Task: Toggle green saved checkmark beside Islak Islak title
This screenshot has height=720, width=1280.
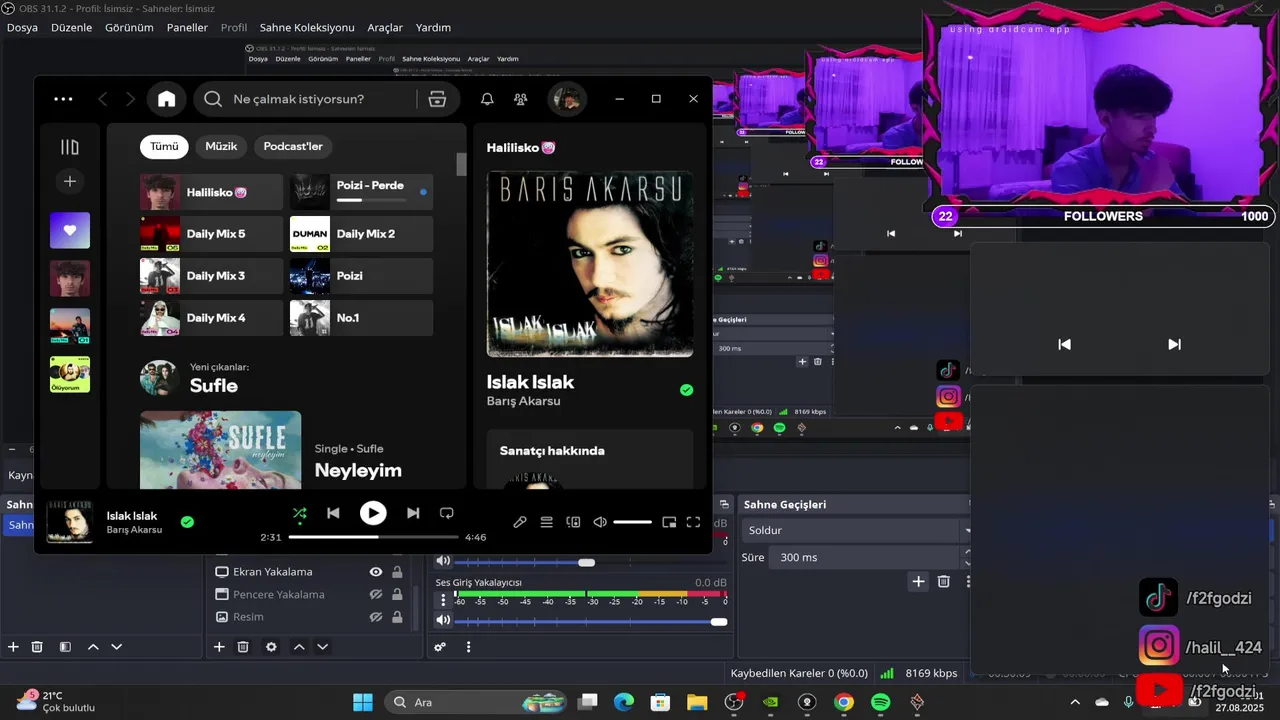Action: click(x=686, y=390)
